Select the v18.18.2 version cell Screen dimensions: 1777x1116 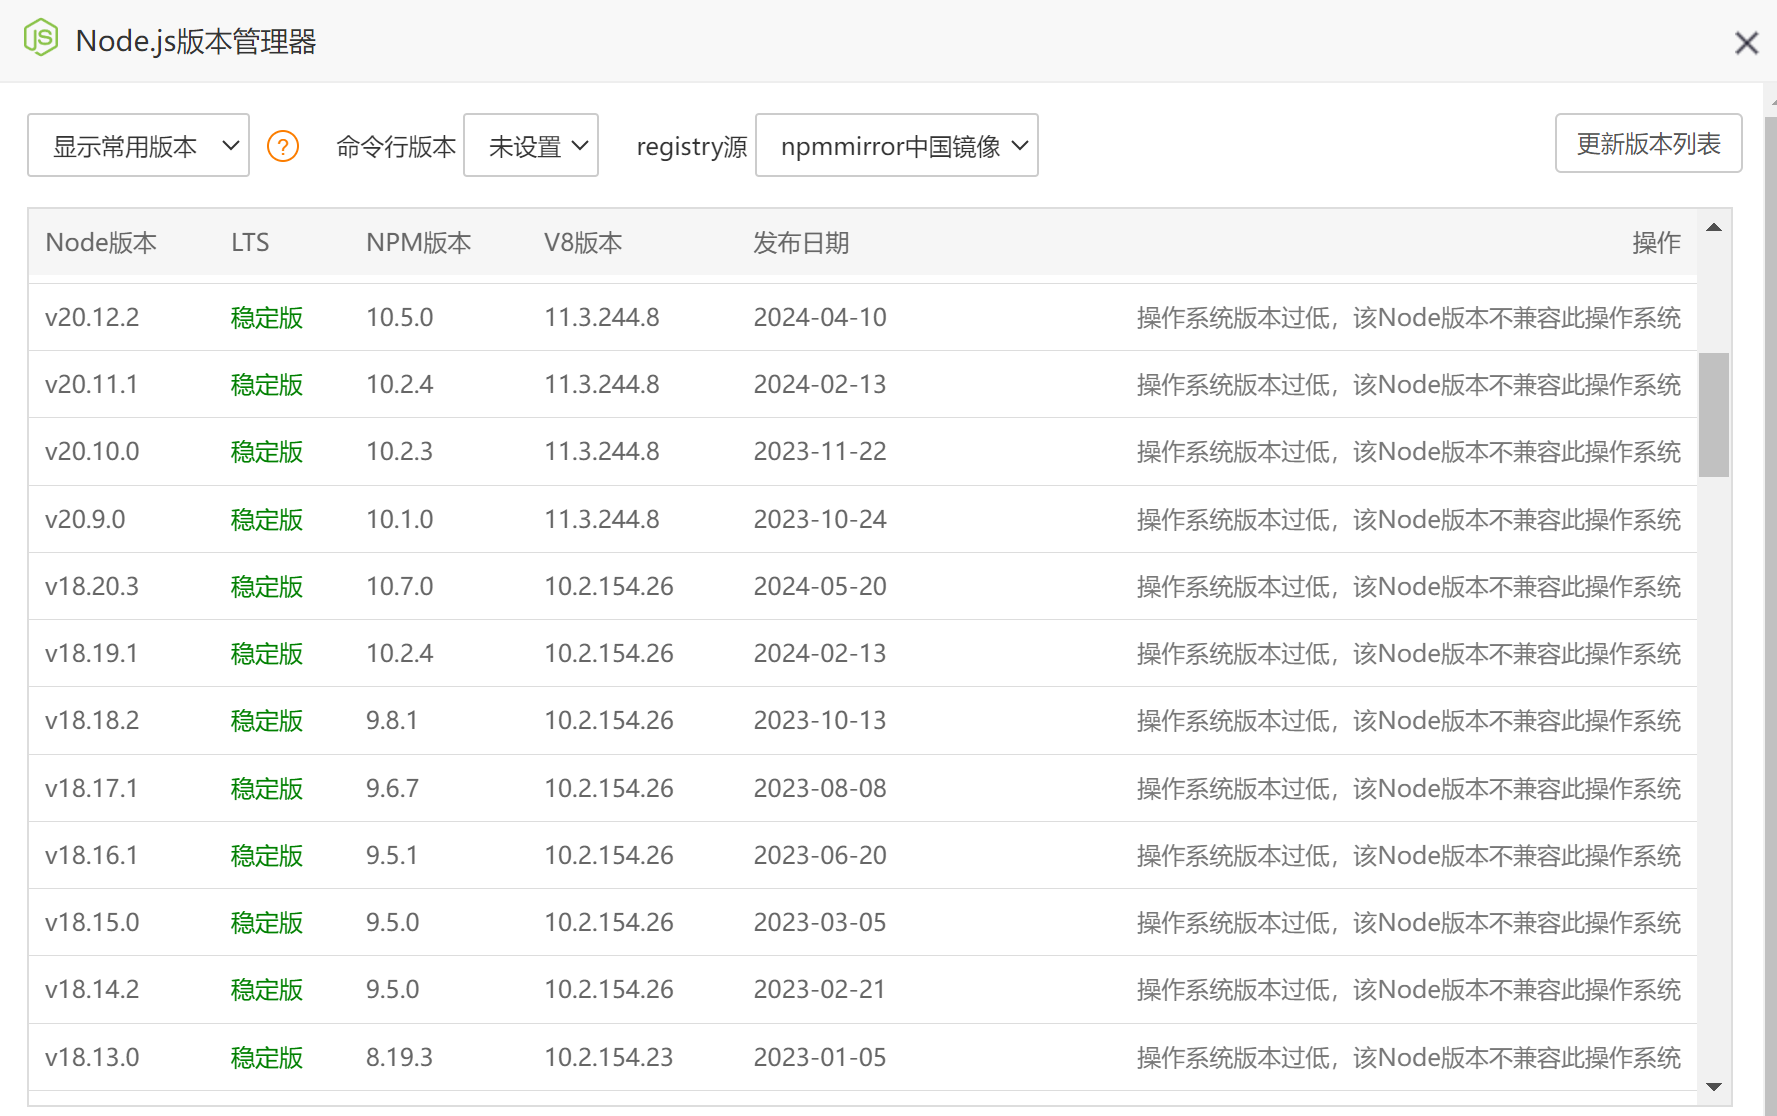coord(92,721)
